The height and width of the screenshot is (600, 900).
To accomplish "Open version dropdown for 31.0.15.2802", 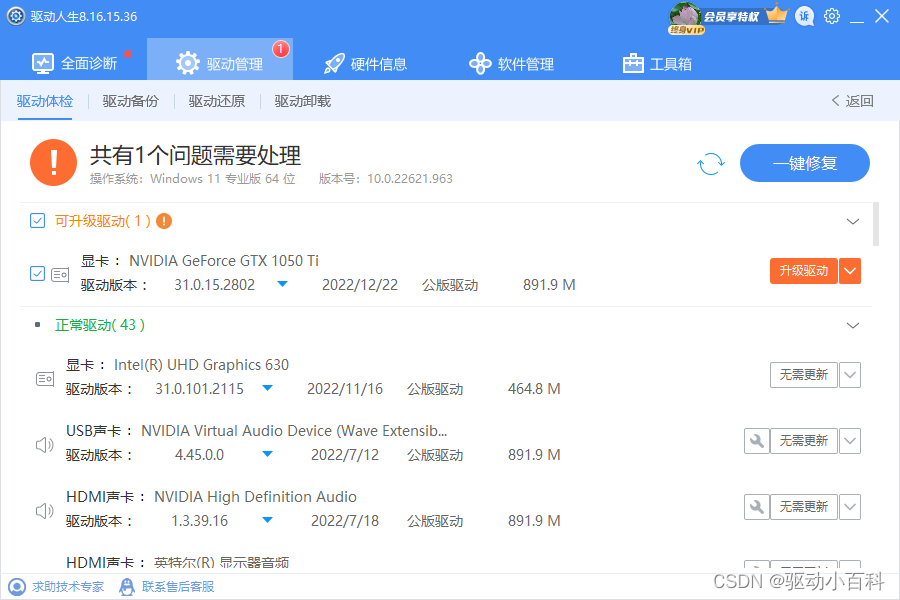I will 282,284.
